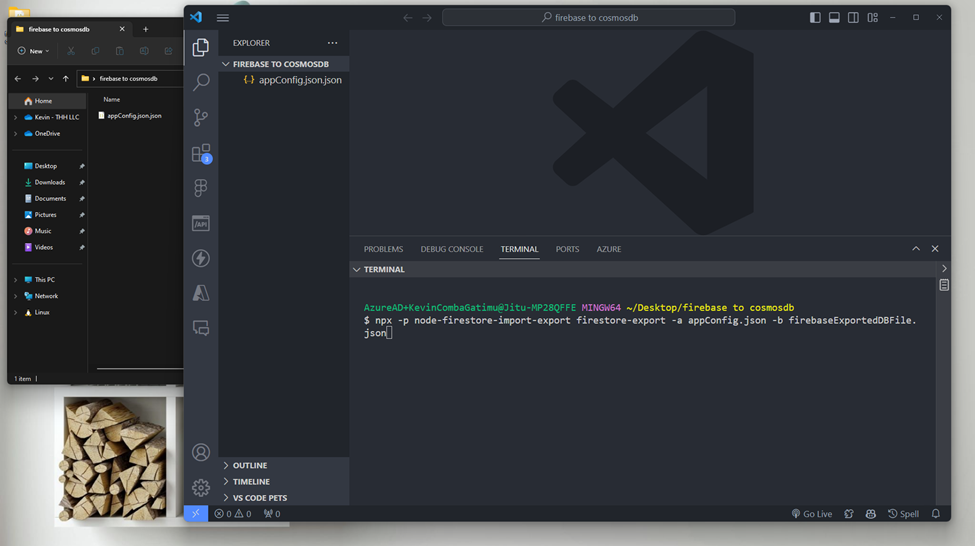Screen dimensions: 975x546
Task: Go back using the title bar arrow
Action: (408, 18)
